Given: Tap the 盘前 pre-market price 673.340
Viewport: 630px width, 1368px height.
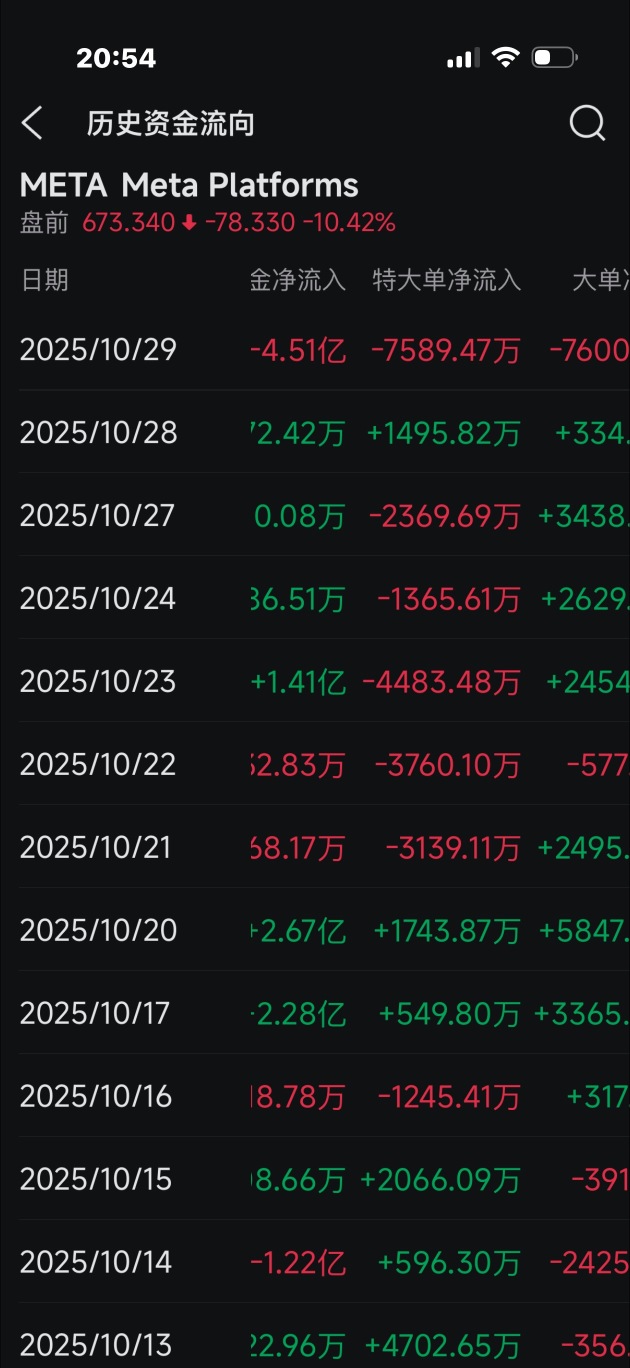Looking at the screenshot, I should coord(128,223).
